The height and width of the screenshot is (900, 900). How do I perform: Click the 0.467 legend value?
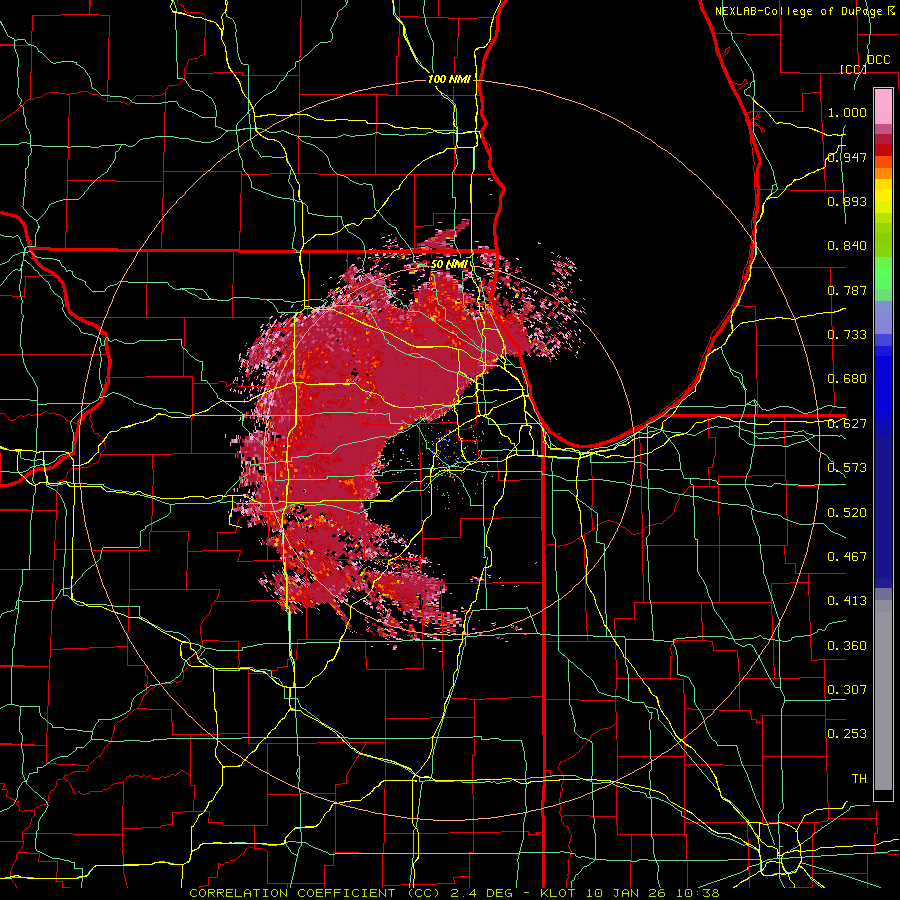(847, 557)
